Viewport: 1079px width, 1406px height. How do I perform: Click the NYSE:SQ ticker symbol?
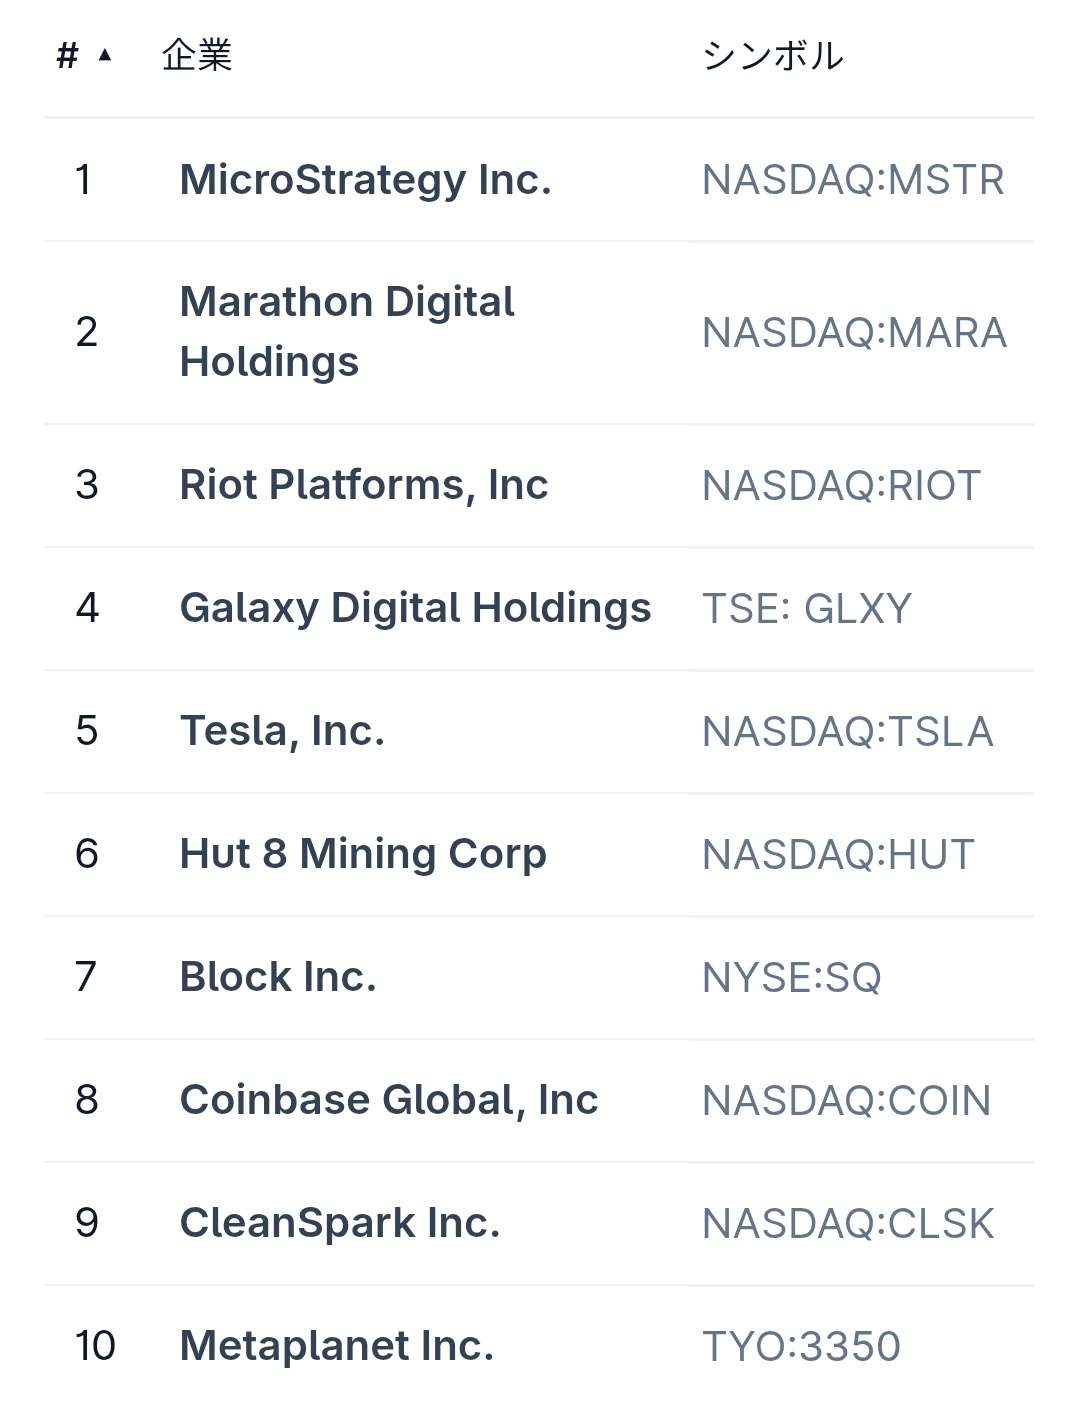[791, 978]
